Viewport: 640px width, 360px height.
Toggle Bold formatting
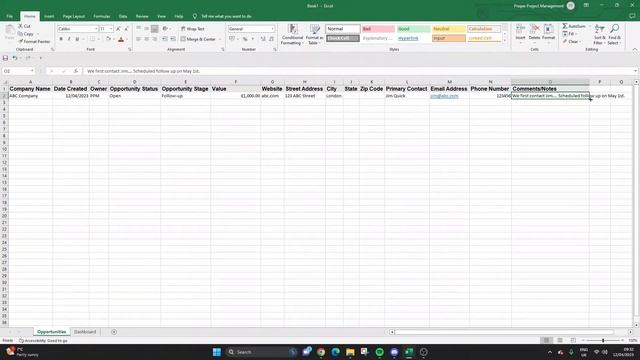61,39
